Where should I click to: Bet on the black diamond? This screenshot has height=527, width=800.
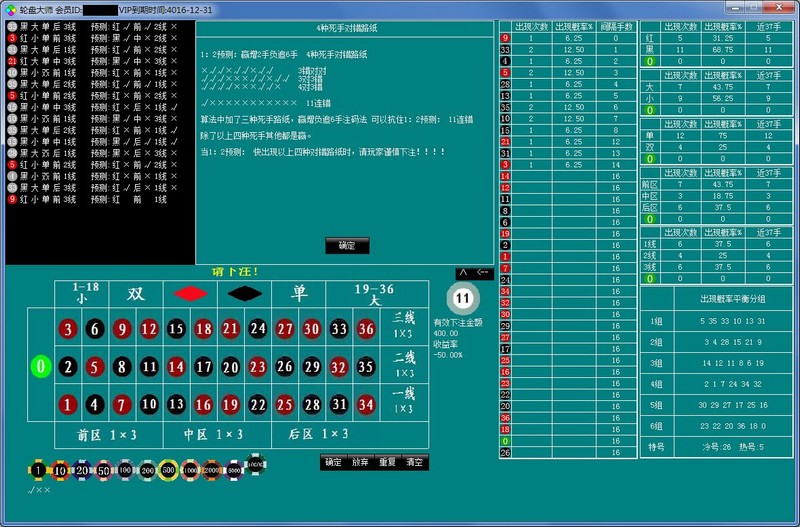(244, 294)
